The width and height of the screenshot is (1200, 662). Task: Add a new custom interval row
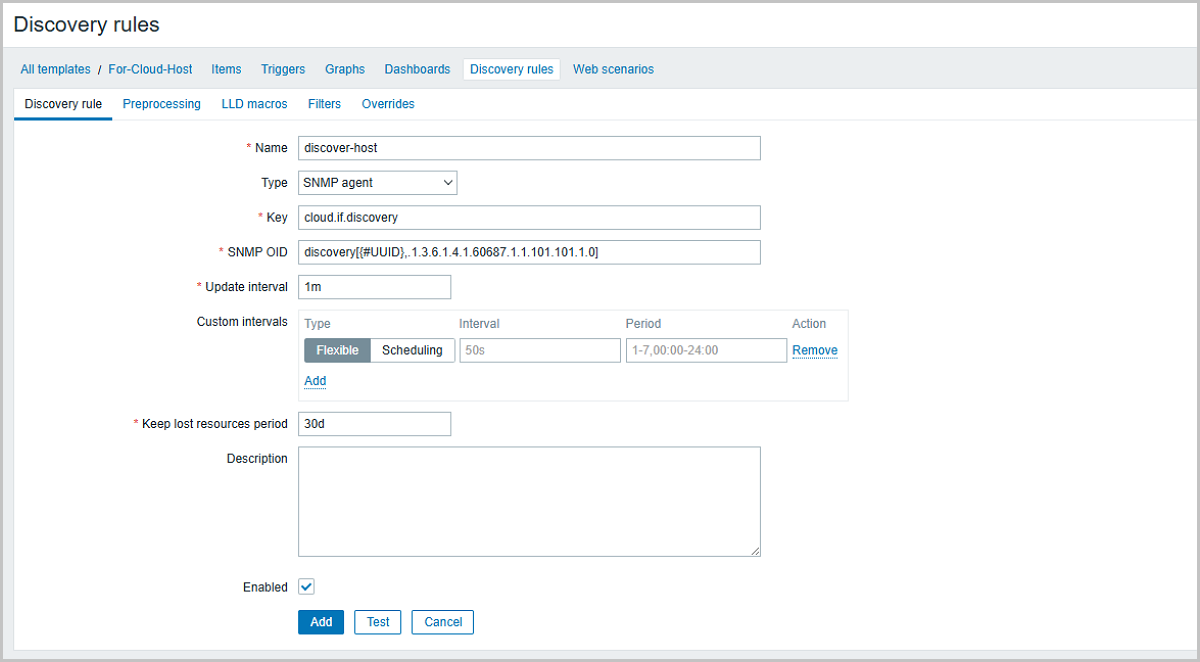tap(315, 381)
